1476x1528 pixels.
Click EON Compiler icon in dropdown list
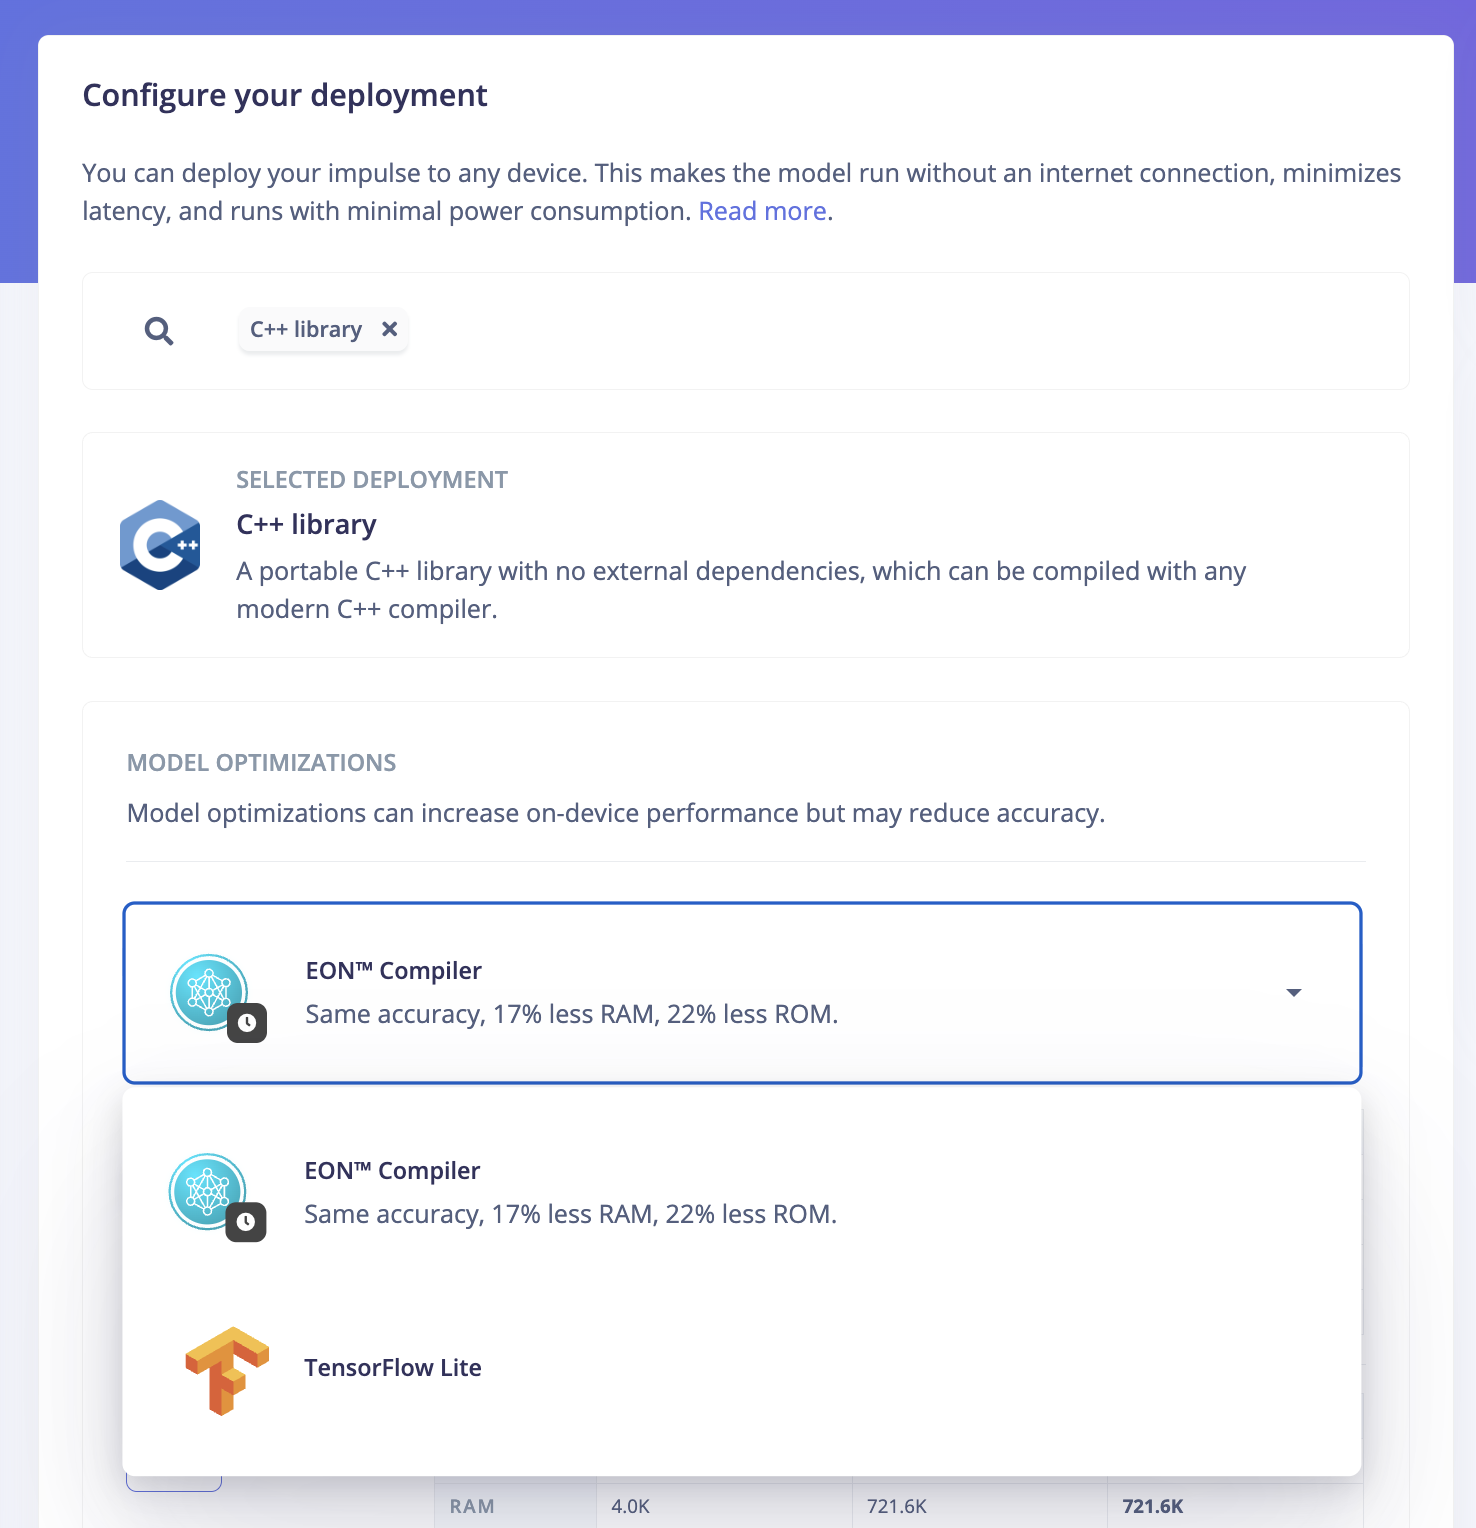pos(207,1191)
